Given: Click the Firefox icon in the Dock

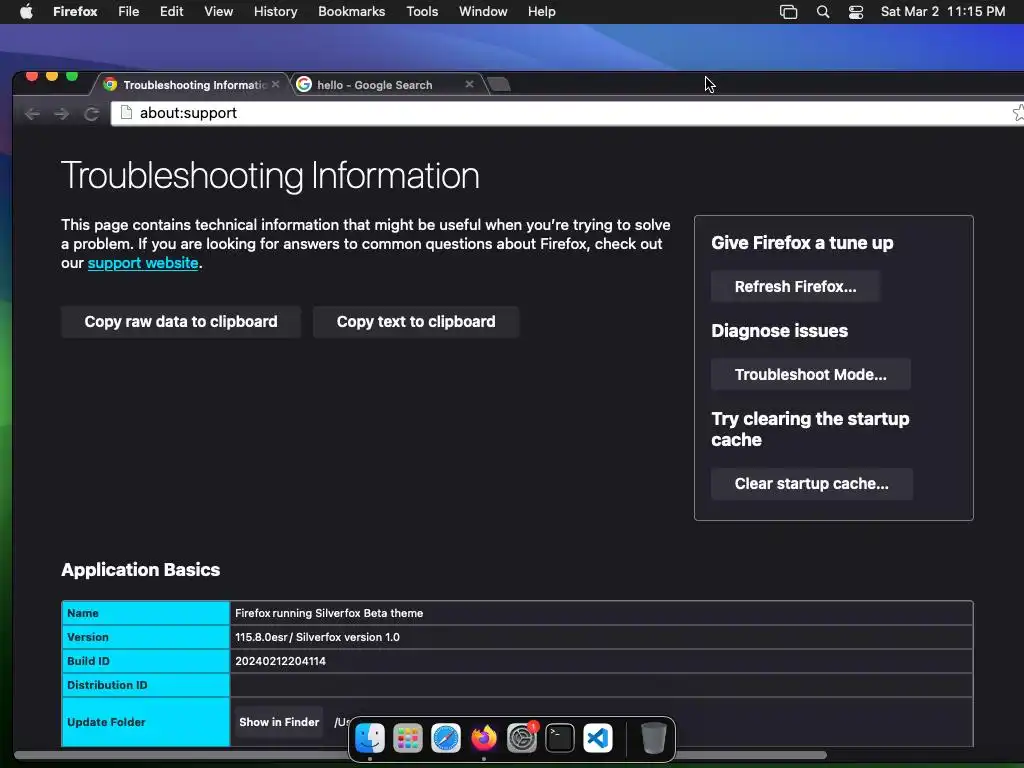Looking at the screenshot, I should [x=484, y=739].
